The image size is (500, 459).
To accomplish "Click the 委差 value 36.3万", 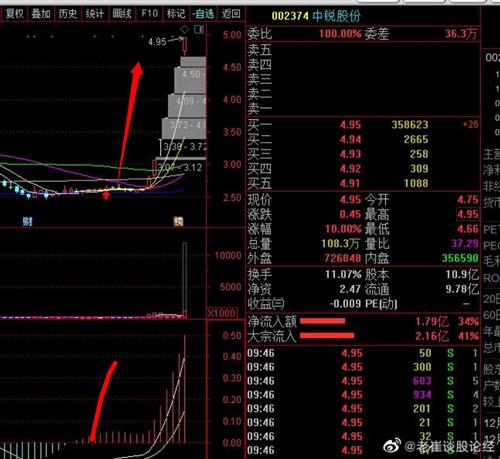I will (461, 34).
